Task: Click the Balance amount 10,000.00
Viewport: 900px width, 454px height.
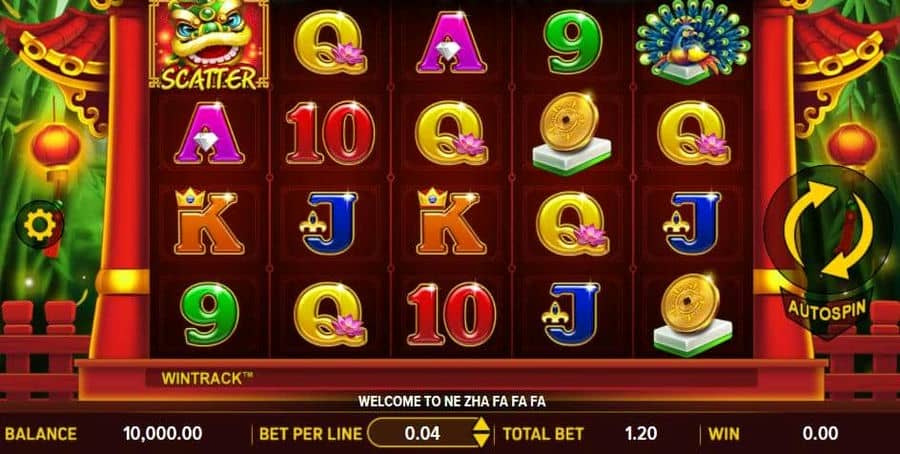Action: click(162, 433)
